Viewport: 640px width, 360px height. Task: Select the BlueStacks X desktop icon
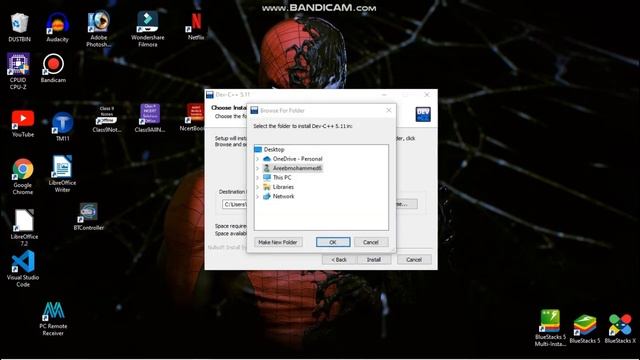tap(620, 329)
